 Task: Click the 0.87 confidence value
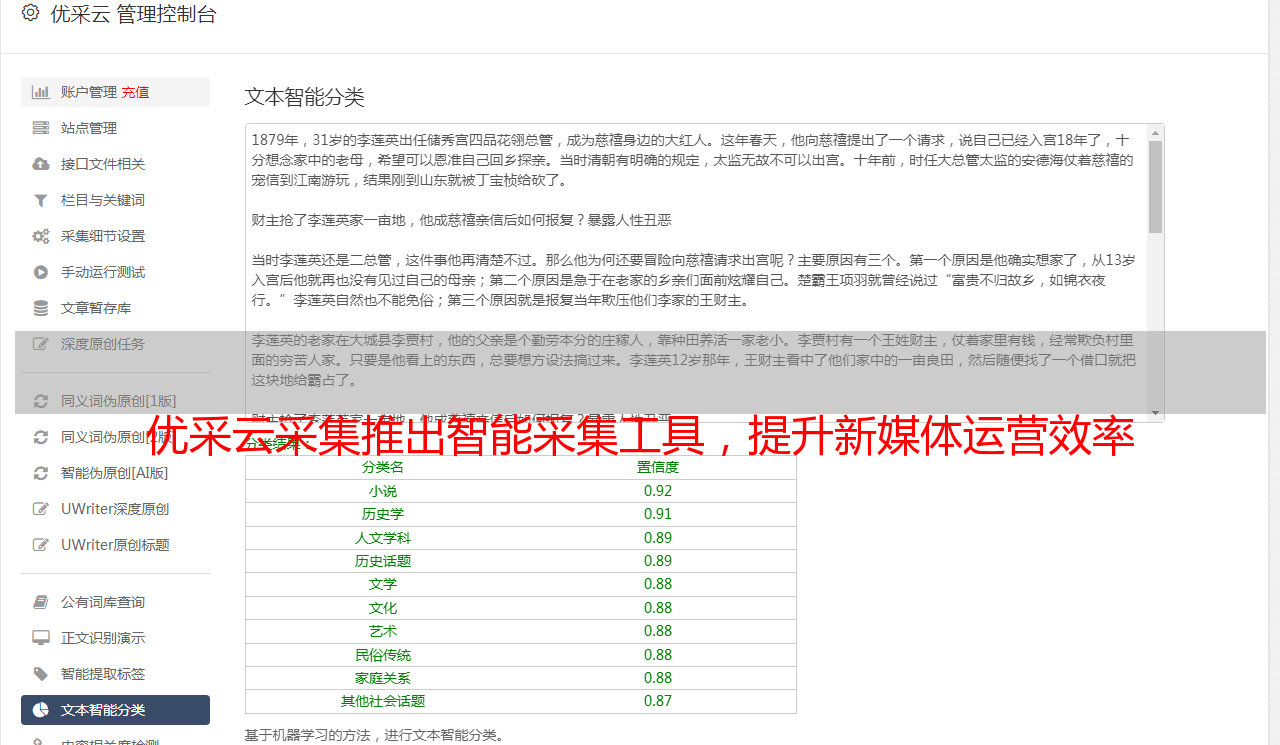point(658,701)
